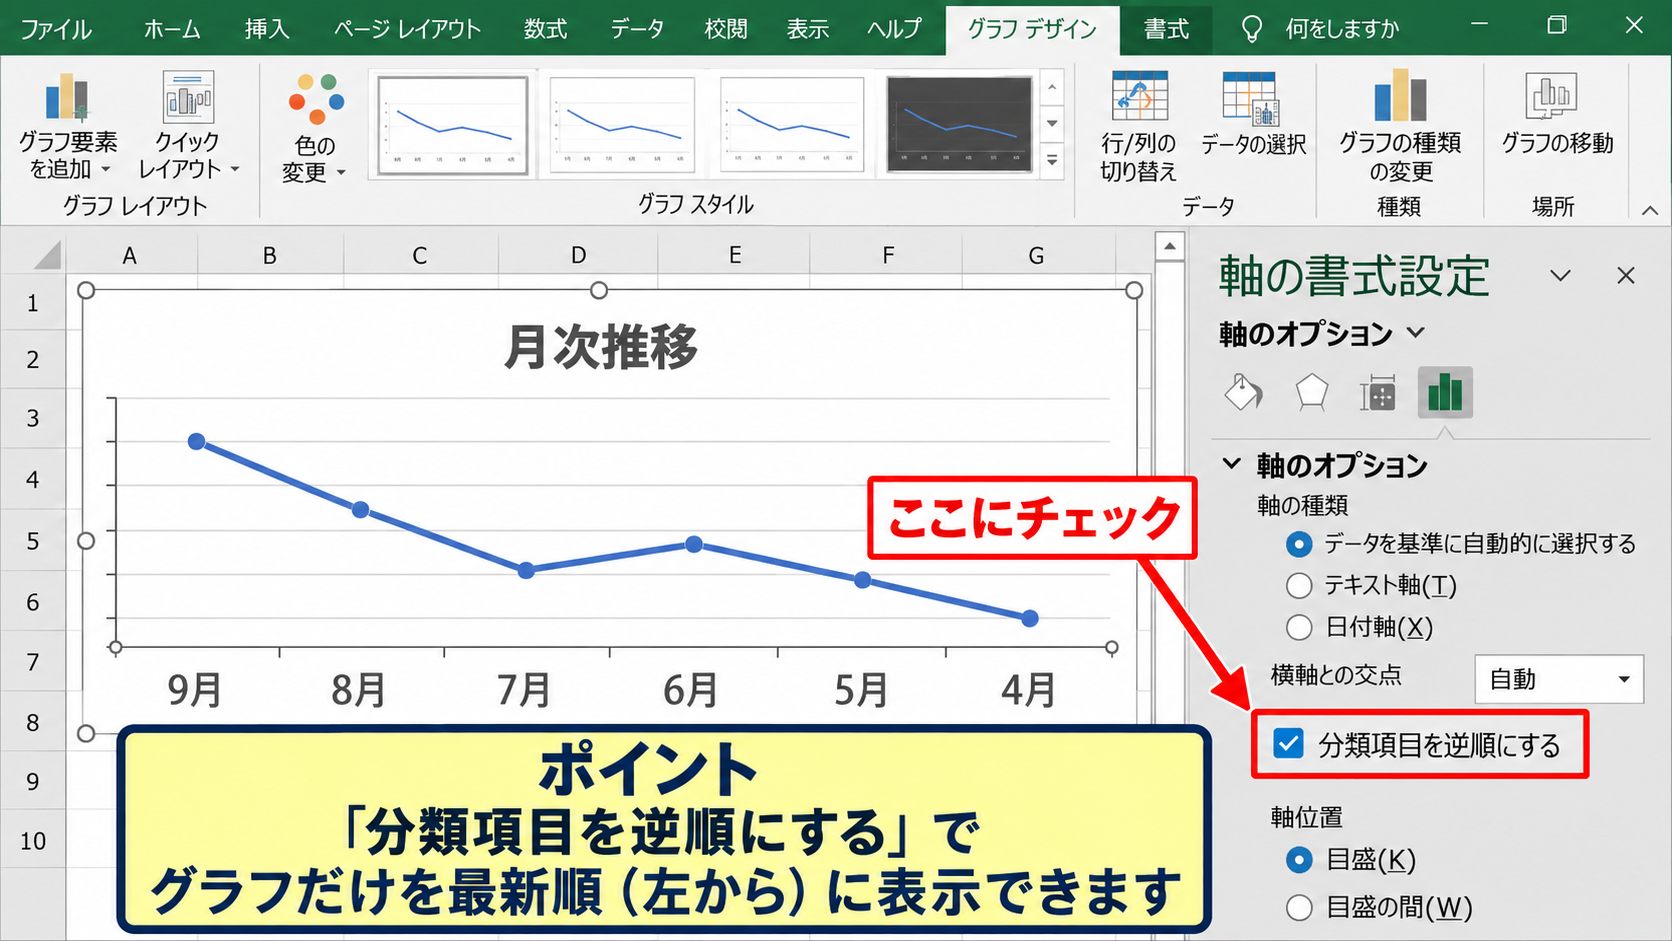This screenshot has width=1672, height=941.
Task: Expand chart styles gallery more button
Action: [x=1052, y=160]
